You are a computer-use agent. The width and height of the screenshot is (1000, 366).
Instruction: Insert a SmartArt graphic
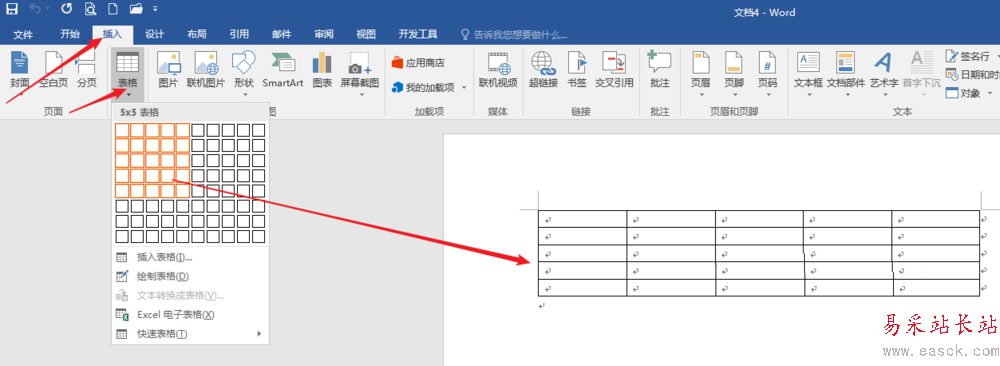pos(283,70)
